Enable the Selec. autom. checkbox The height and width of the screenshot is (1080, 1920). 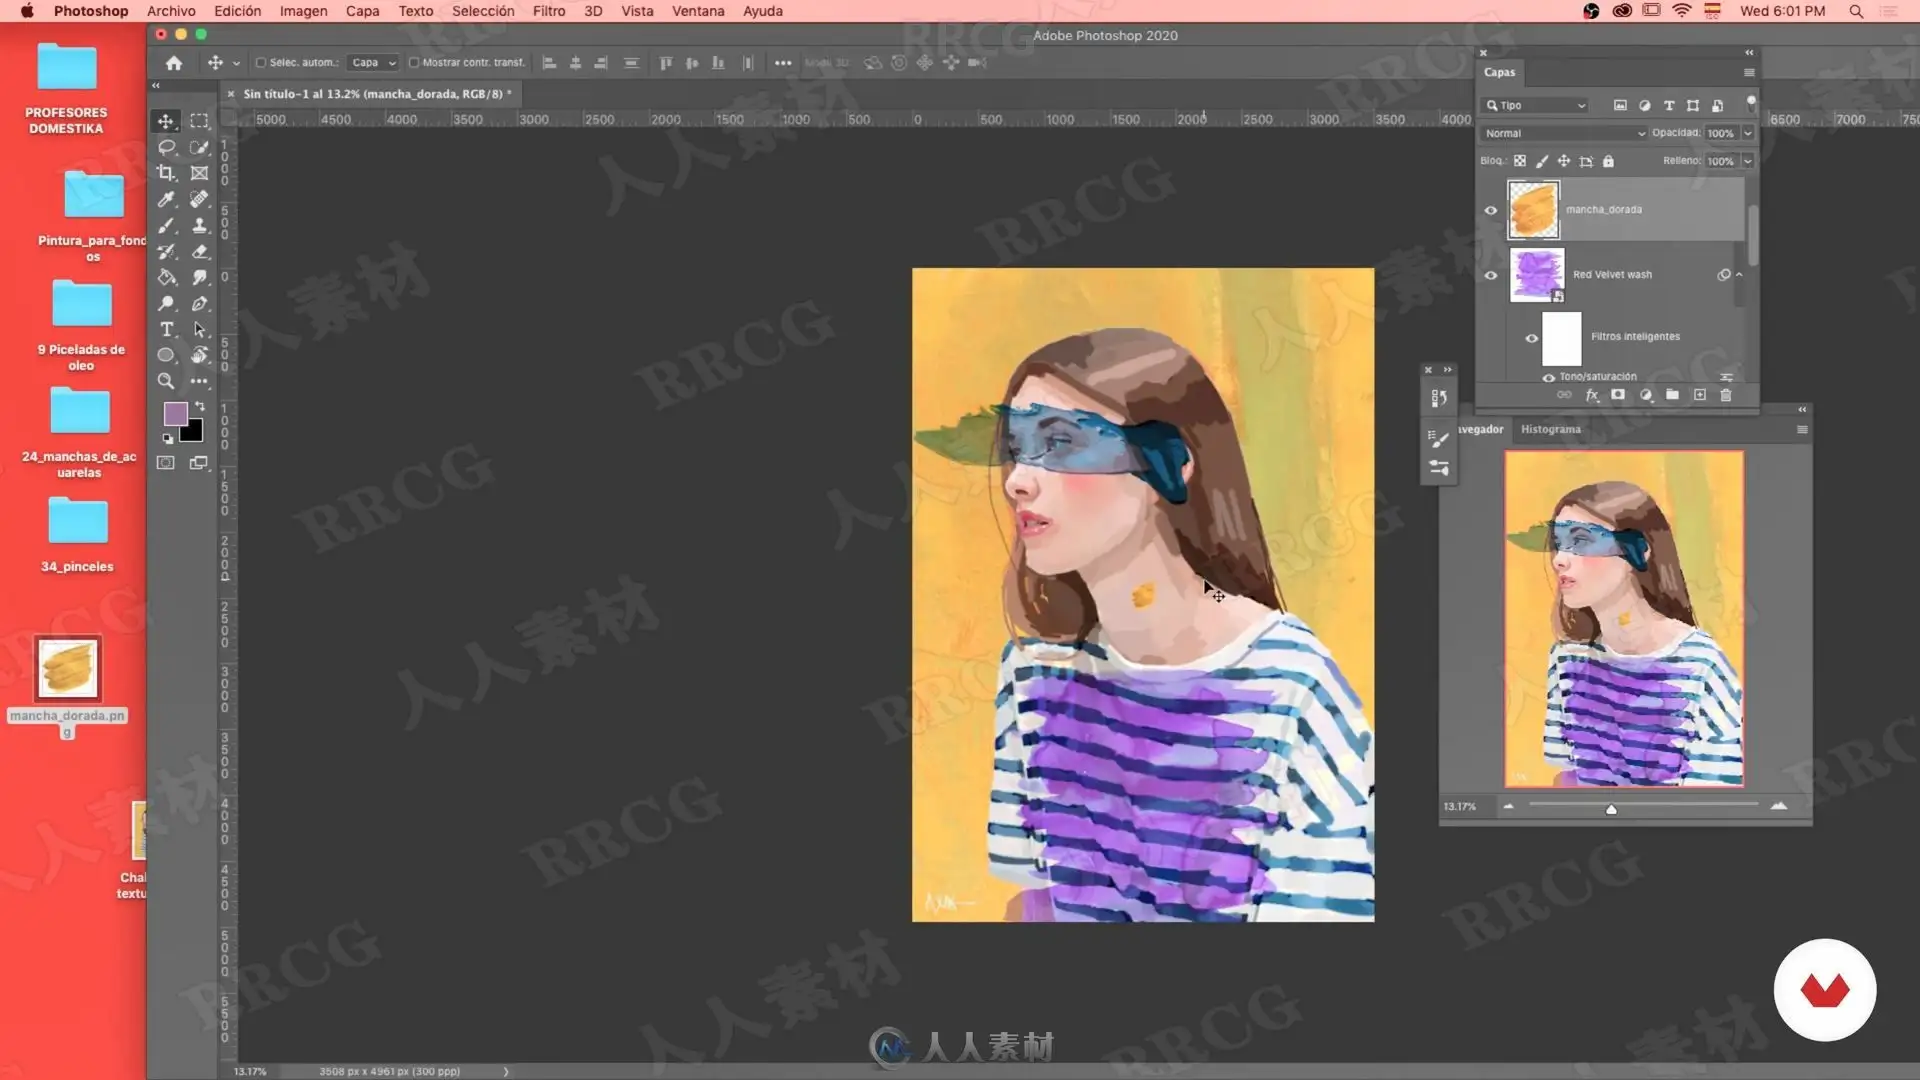261,62
